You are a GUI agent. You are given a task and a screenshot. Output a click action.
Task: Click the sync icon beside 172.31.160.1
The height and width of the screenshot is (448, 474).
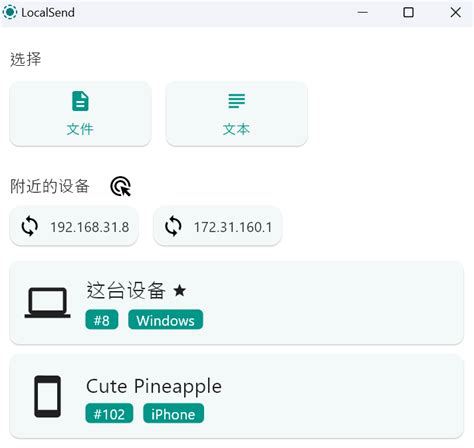point(173,226)
